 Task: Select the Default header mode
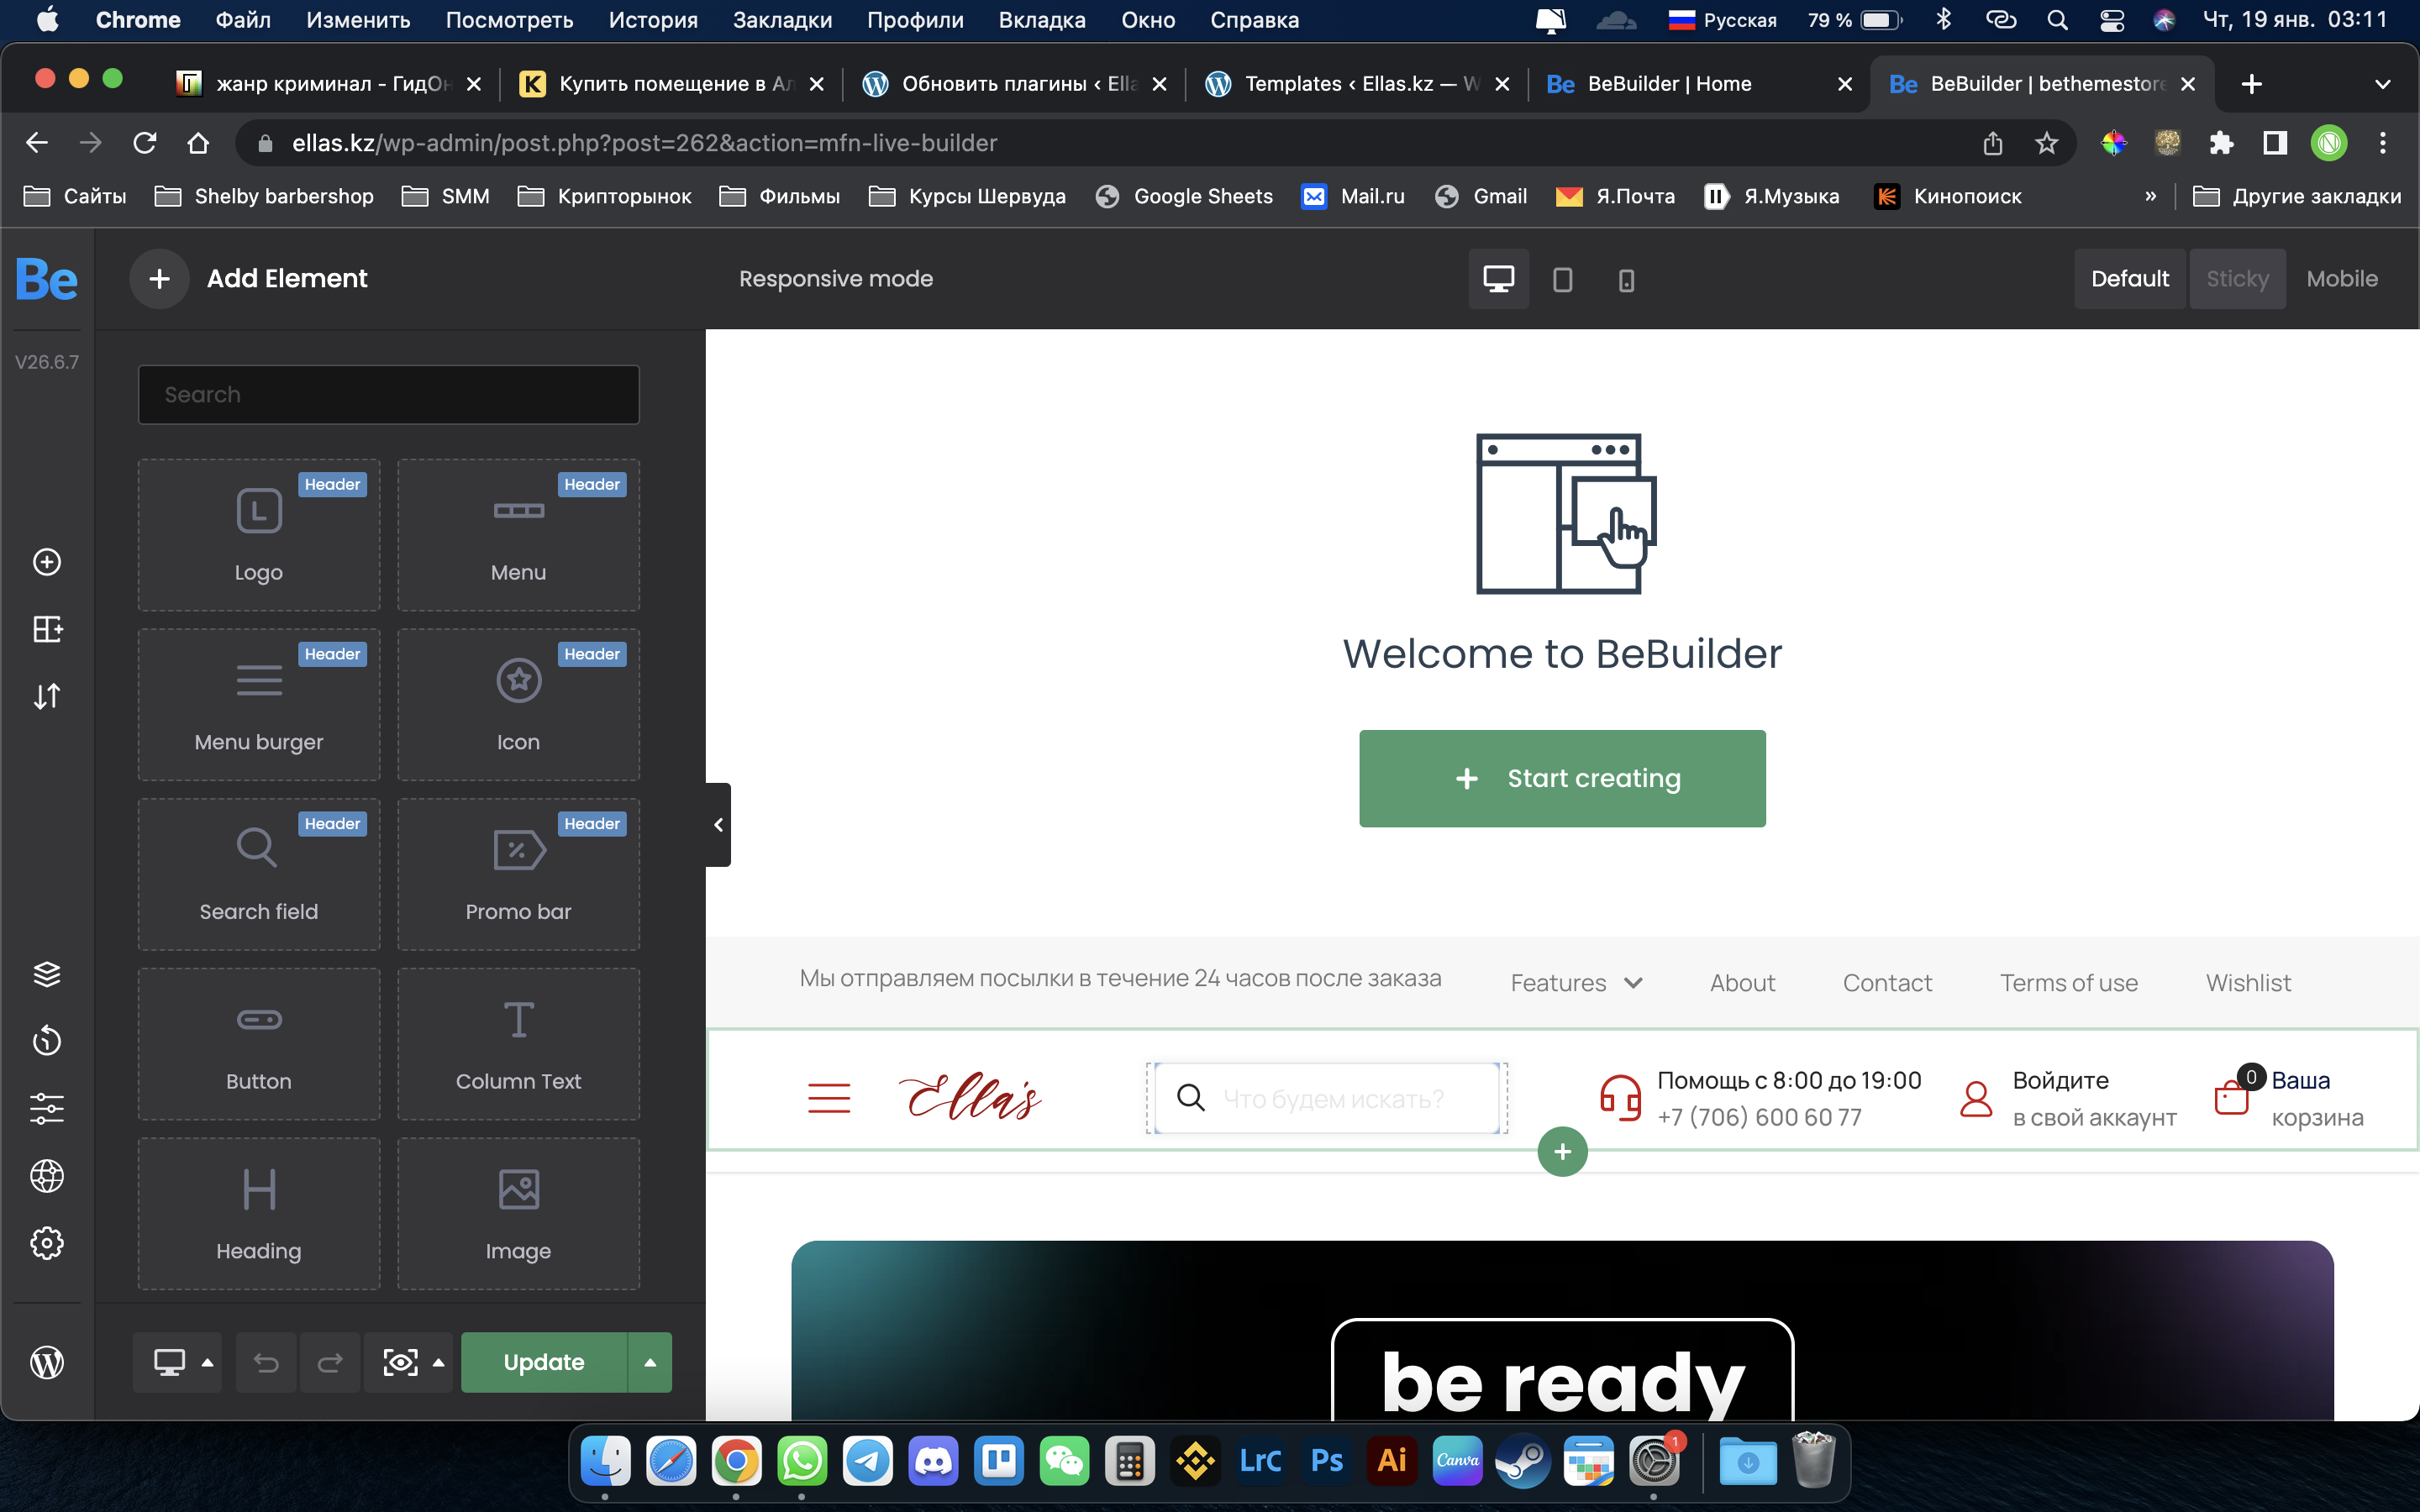tap(2130, 279)
